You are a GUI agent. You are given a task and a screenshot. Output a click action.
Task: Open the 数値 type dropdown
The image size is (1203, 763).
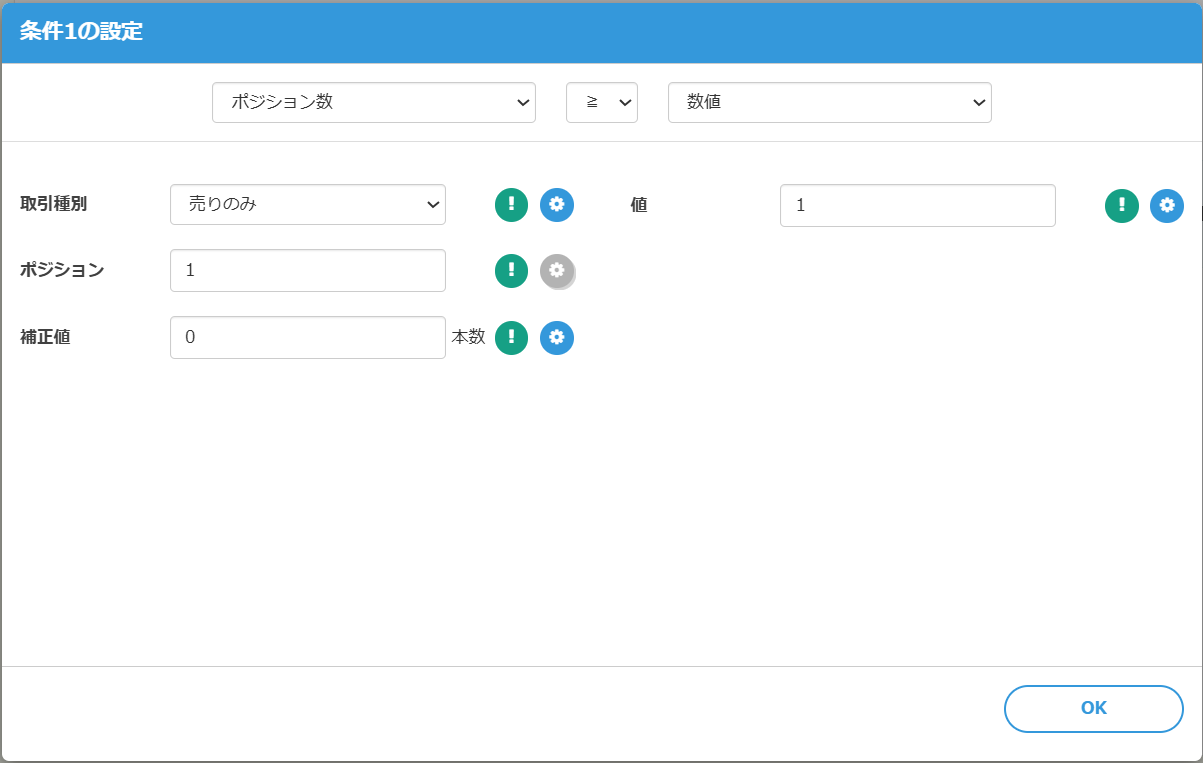[x=829, y=103]
